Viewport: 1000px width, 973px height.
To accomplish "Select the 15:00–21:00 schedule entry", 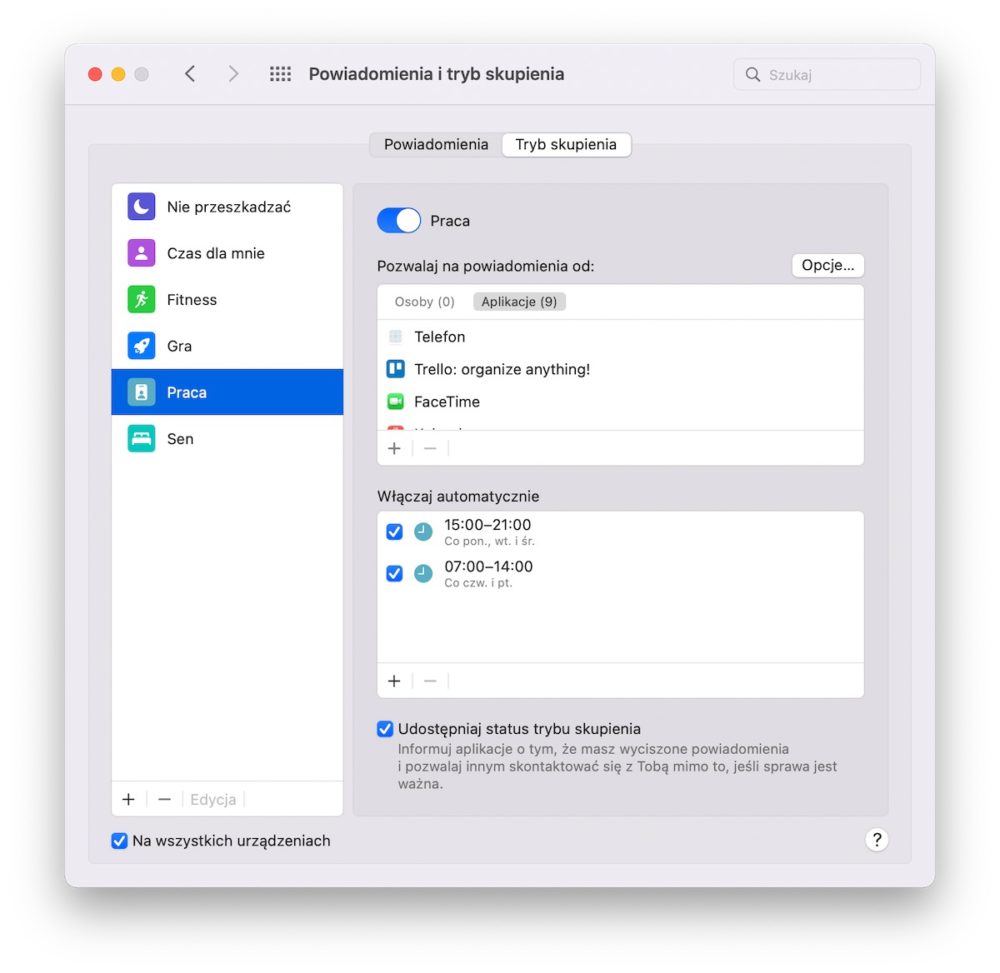I will pyautogui.click(x=620, y=532).
